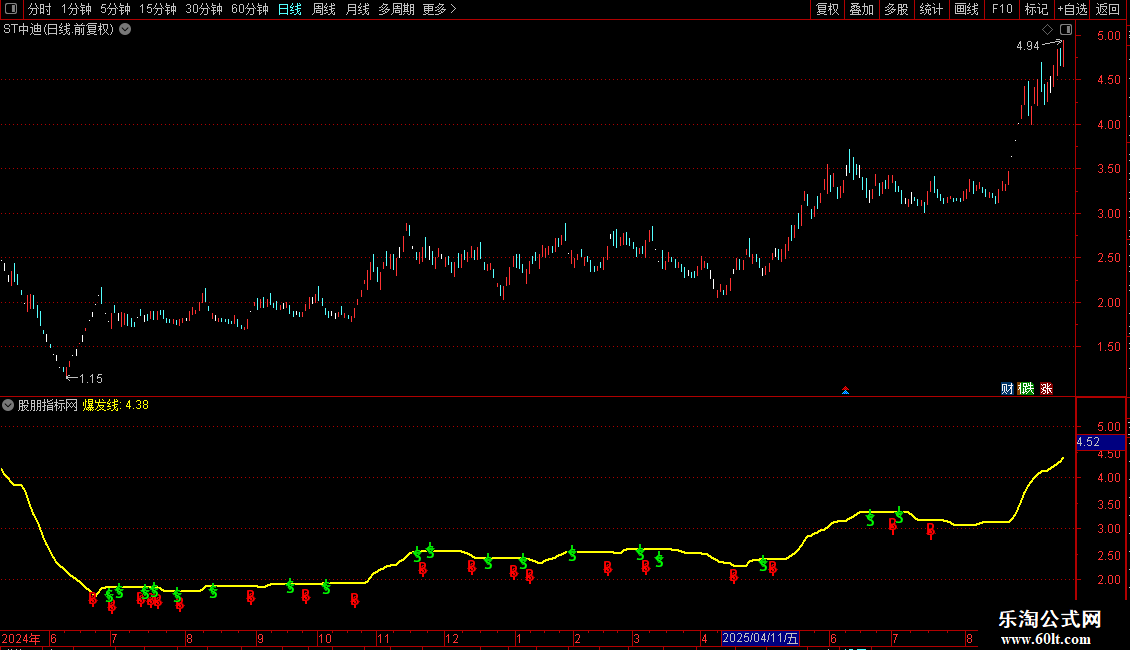Add stock with +自选

tap(1072, 9)
